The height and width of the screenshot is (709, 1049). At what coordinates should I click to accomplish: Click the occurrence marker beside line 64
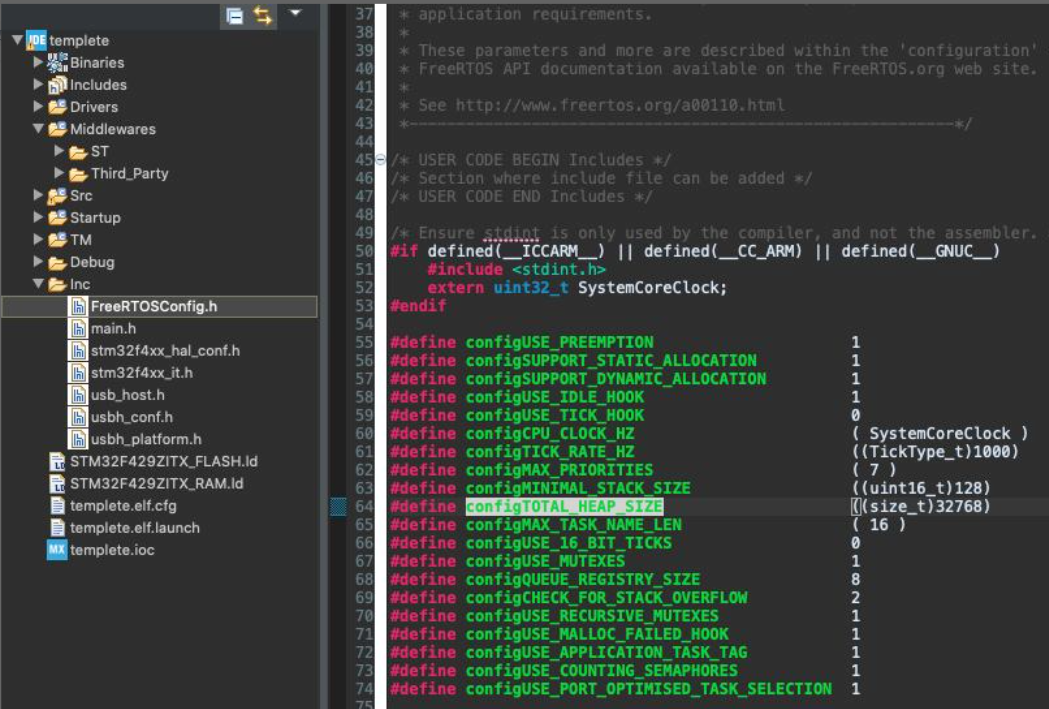coord(338,507)
